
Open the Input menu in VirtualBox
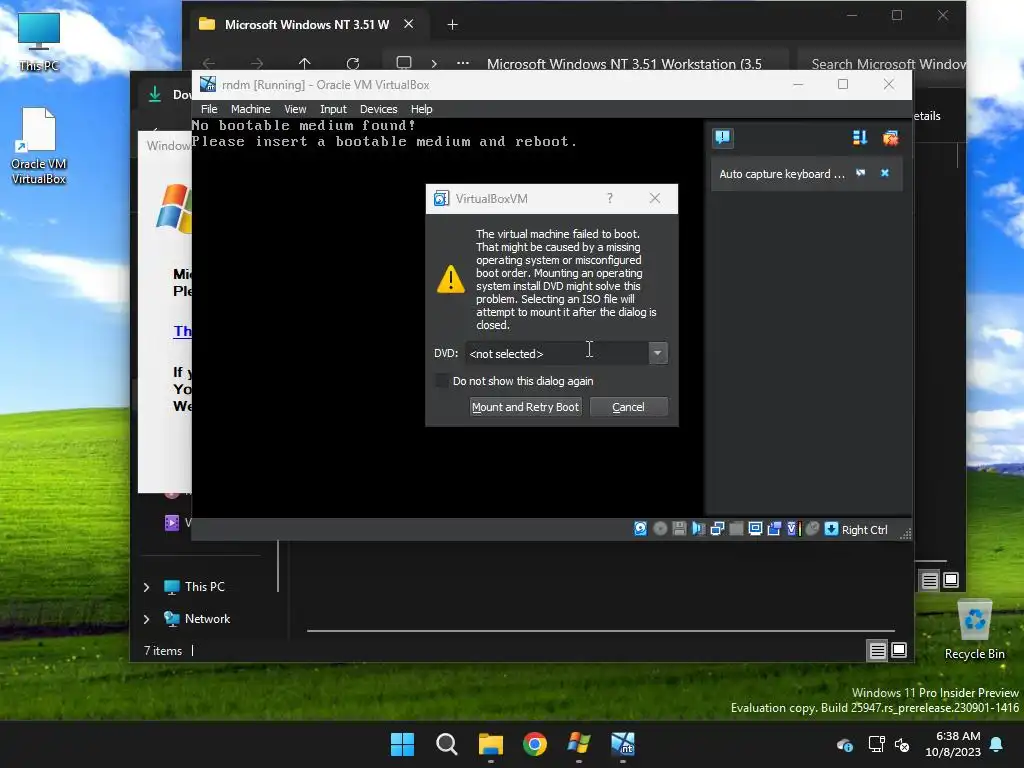(x=333, y=109)
